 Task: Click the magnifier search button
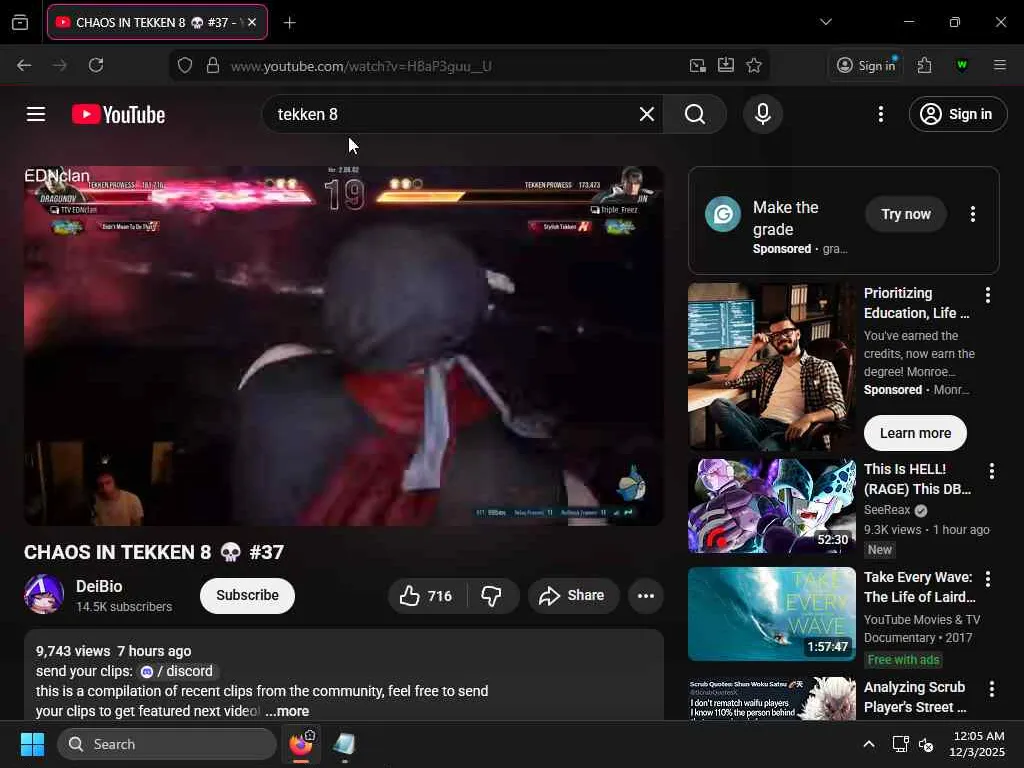[695, 114]
